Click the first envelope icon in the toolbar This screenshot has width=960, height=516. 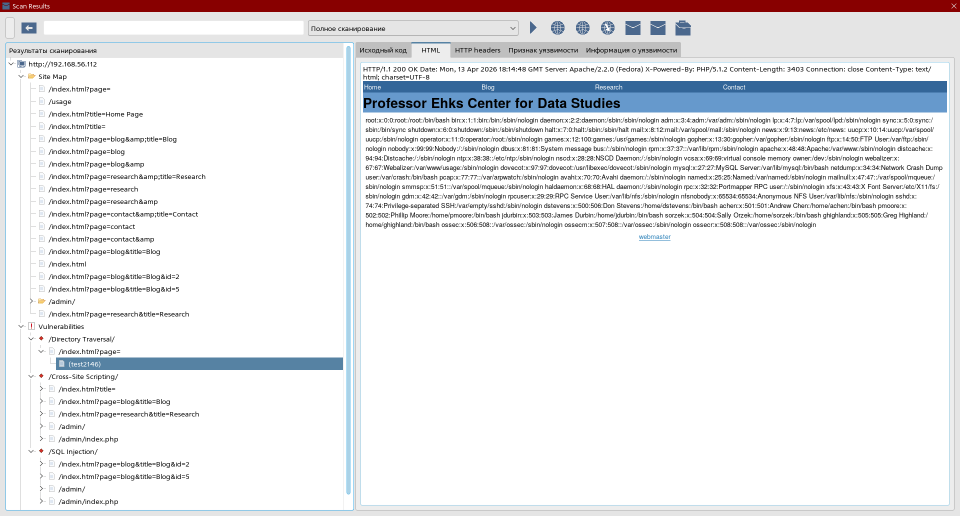[633, 28]
